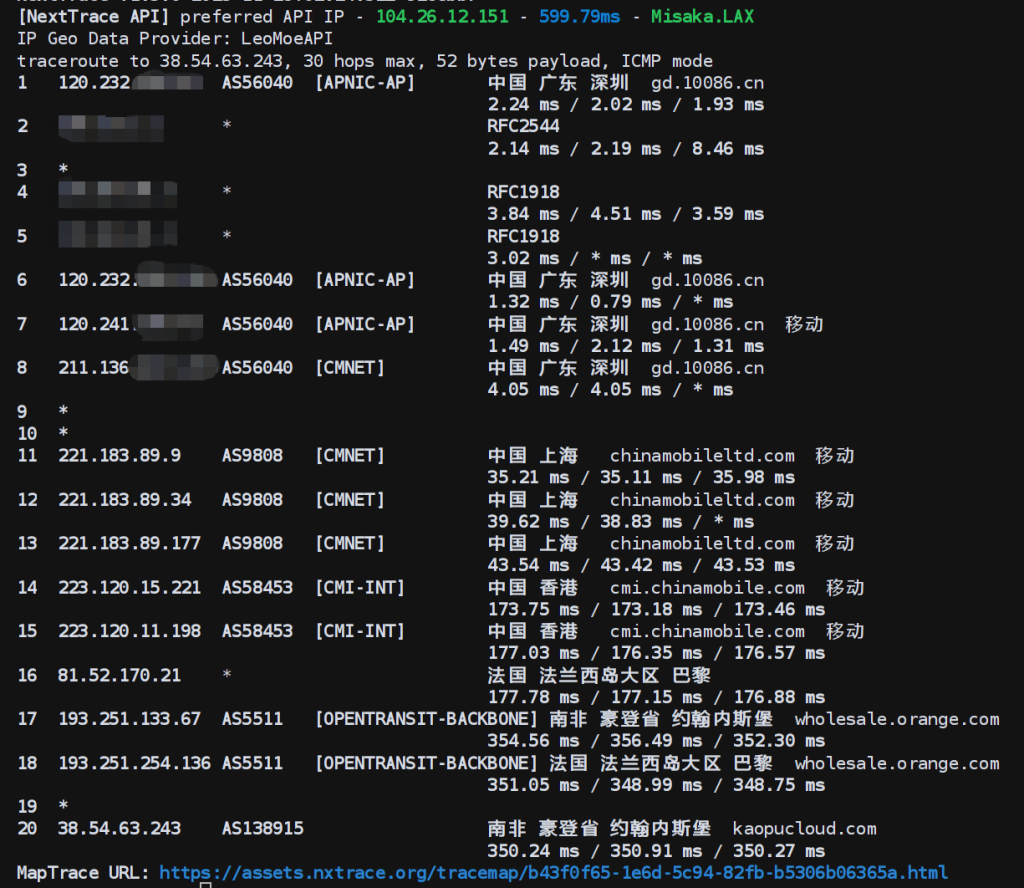1024x888 pixels.
Task: Click hop 15 IP address 223.120.11.198
Action: pos(129,632)
